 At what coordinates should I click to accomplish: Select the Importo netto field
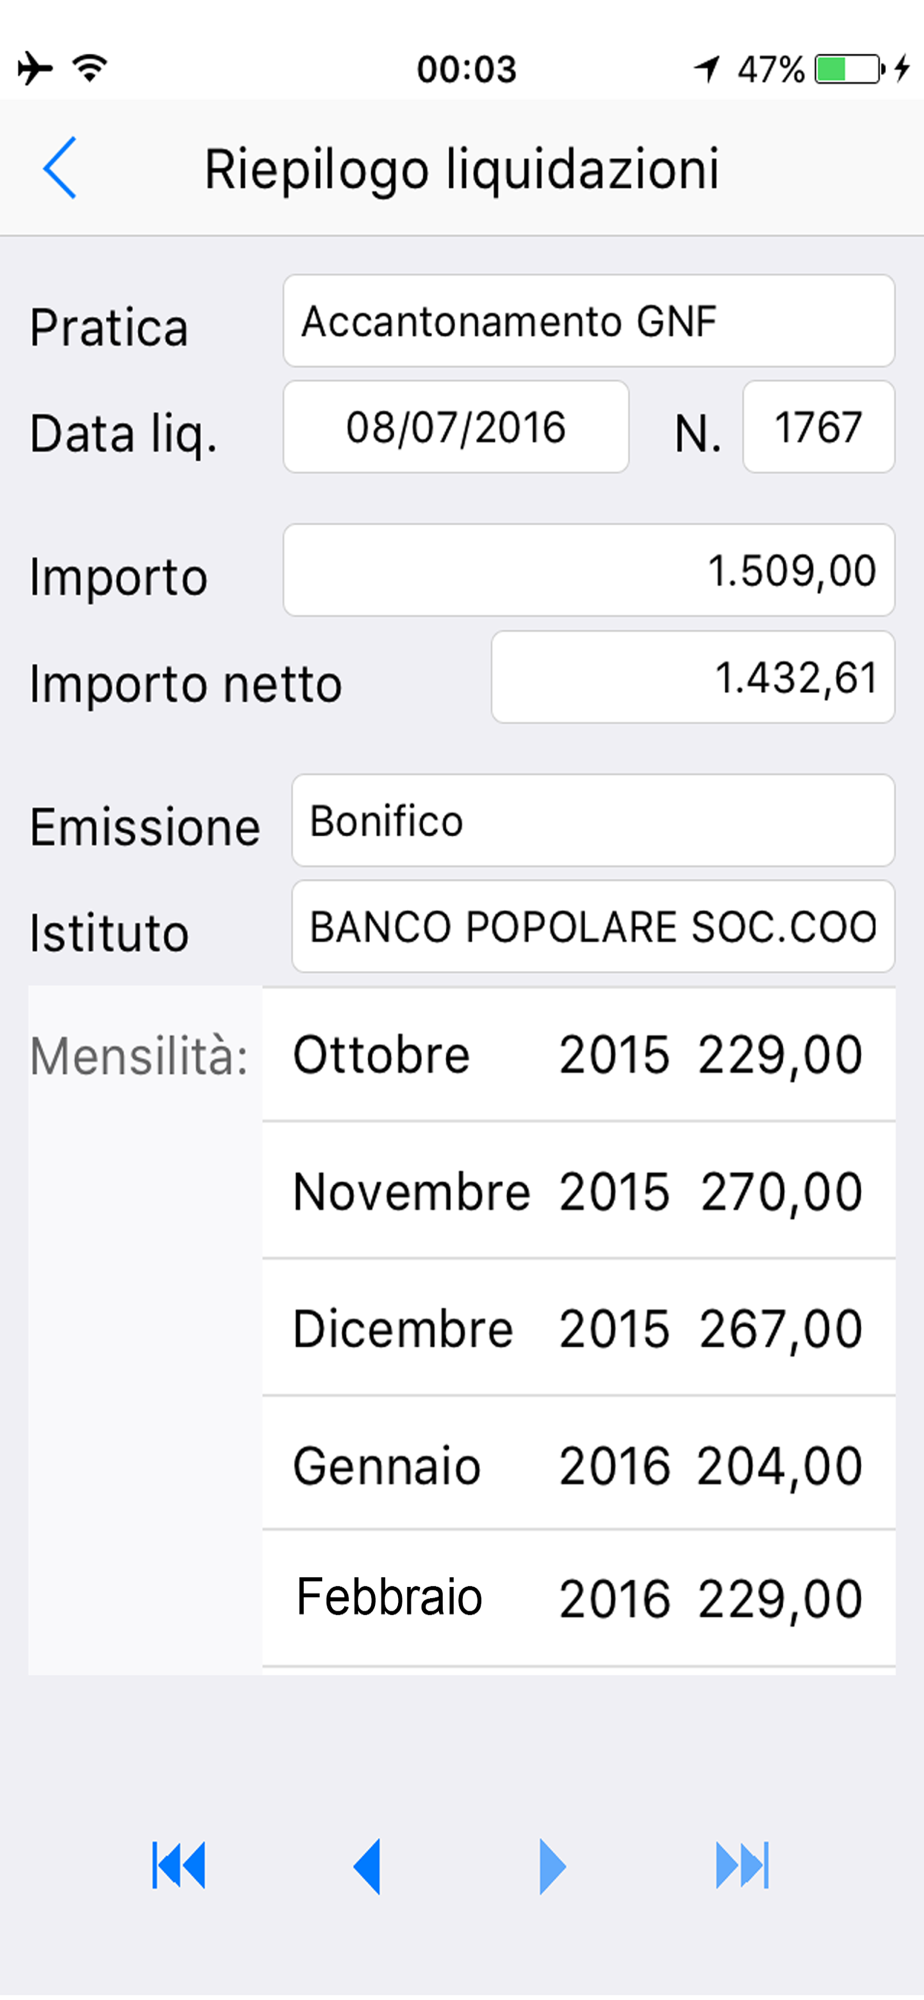692,677
